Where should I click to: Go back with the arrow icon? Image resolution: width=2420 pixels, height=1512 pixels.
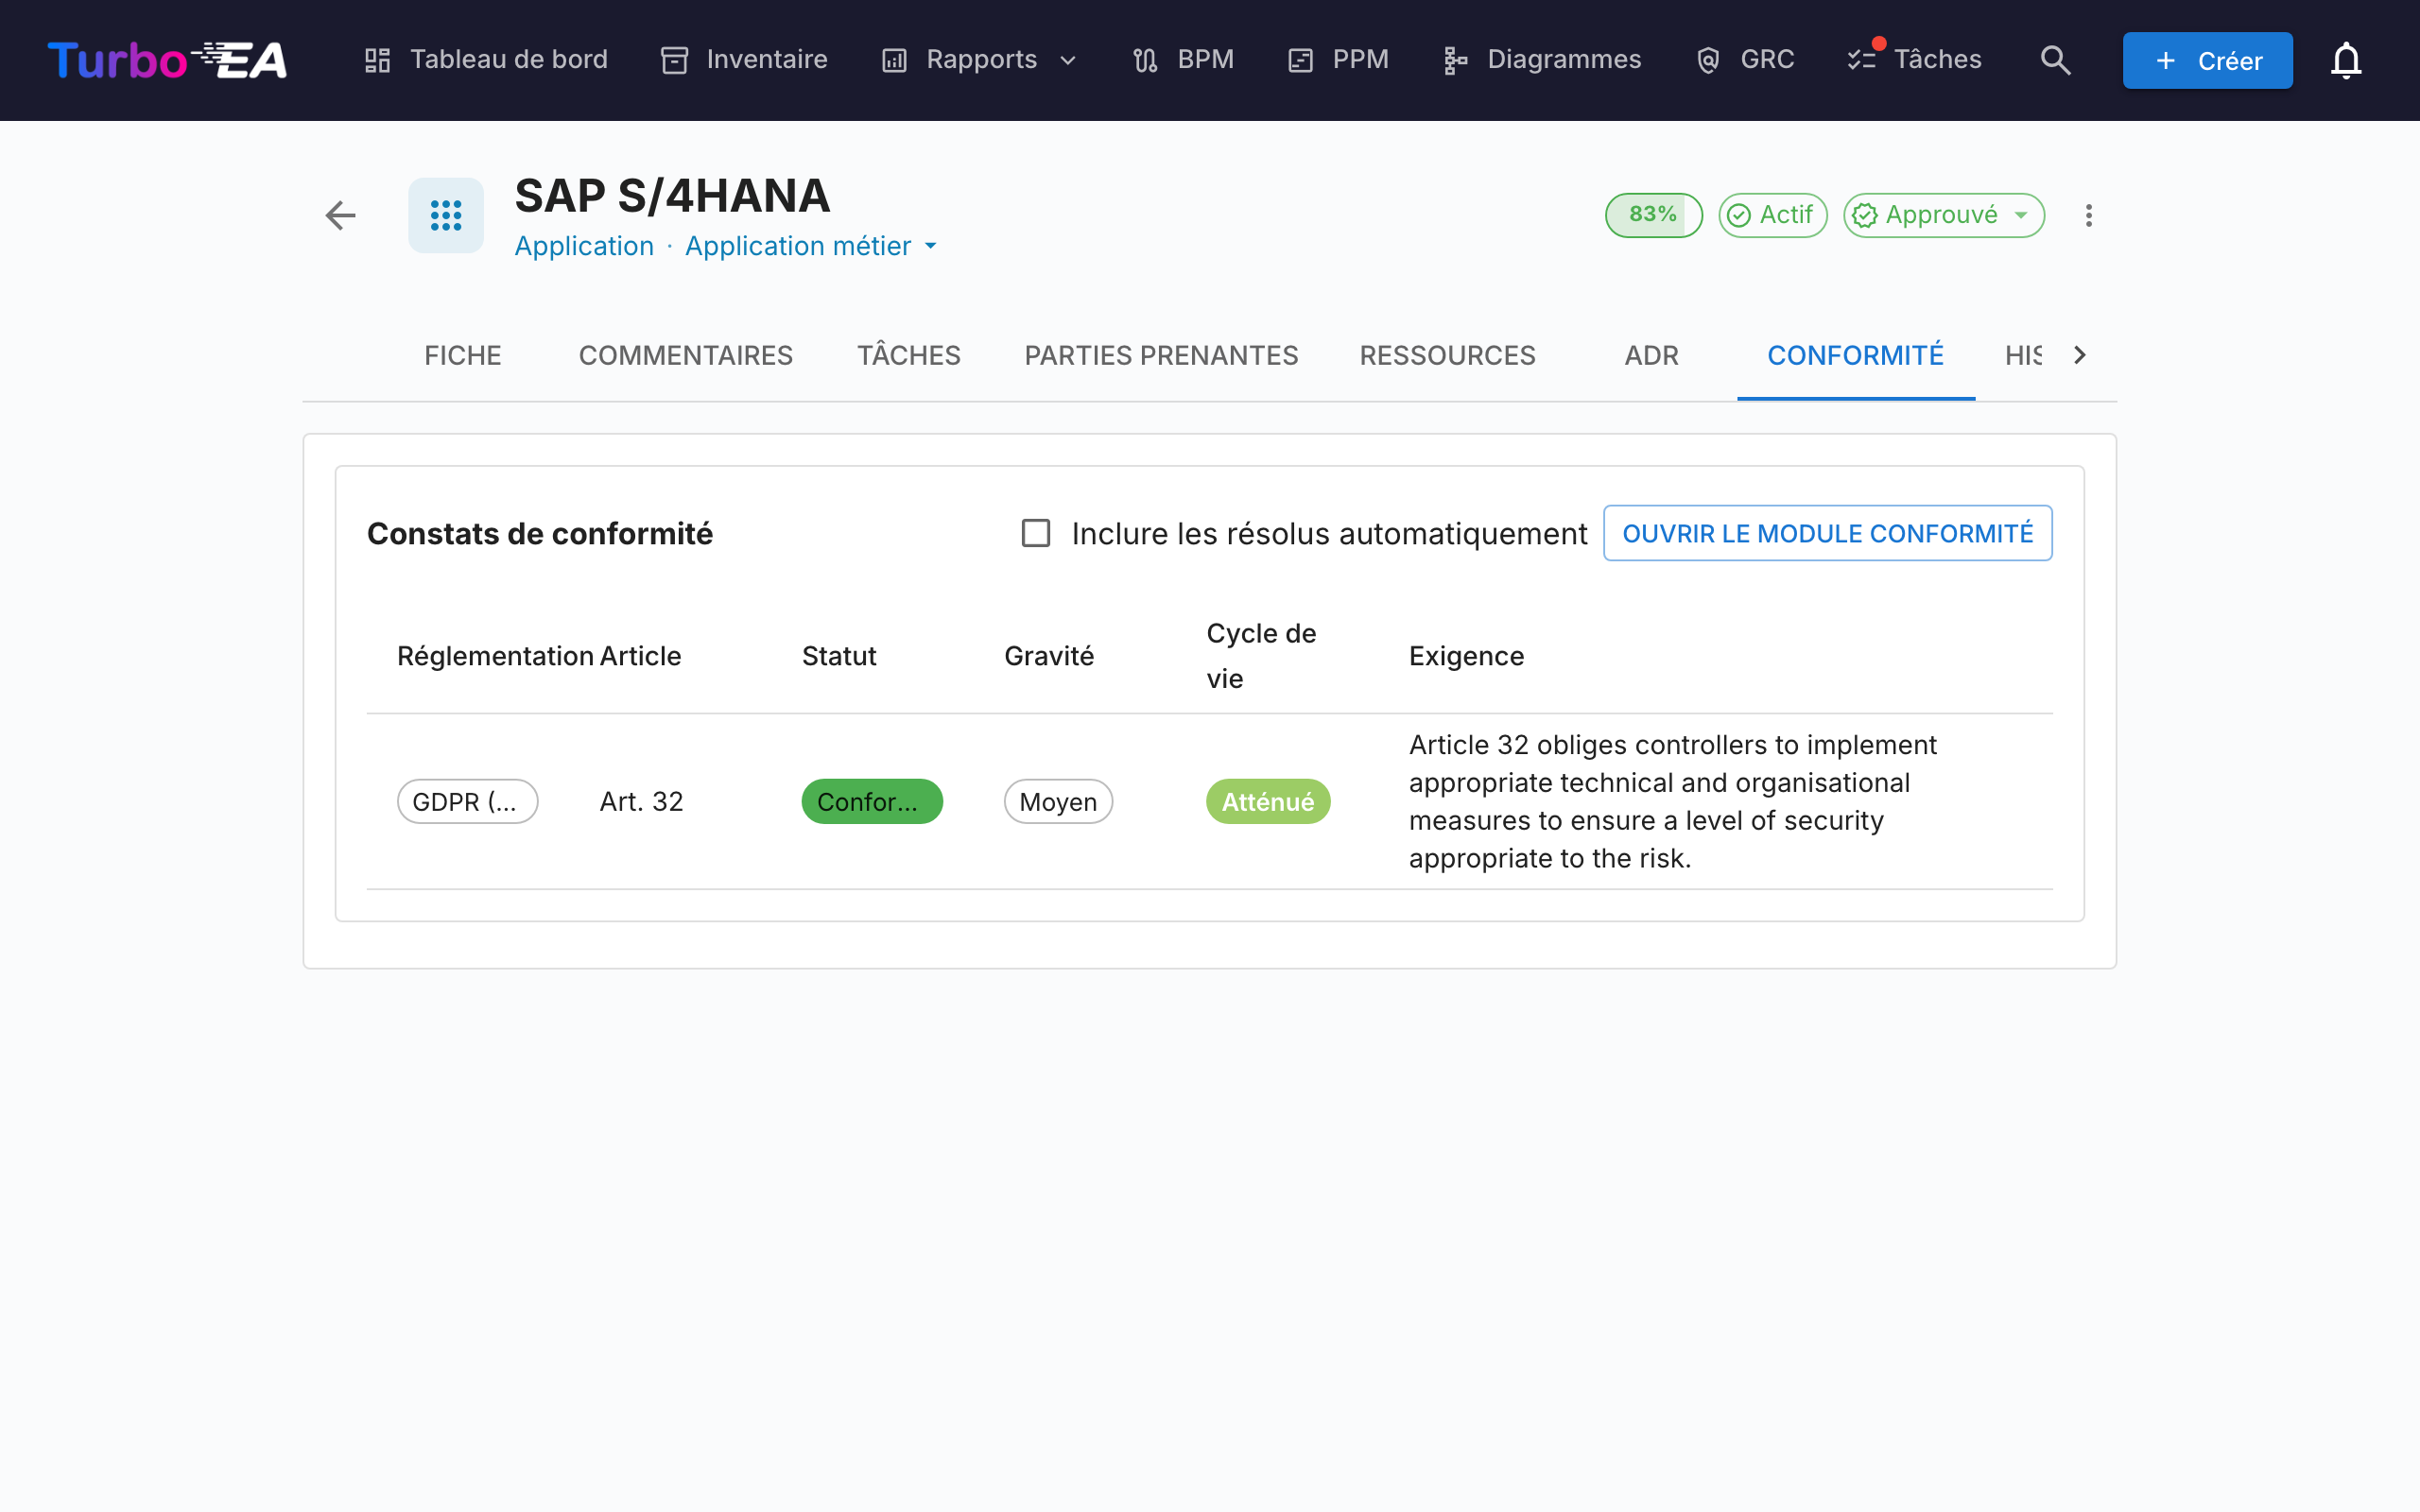coord(341,215)
